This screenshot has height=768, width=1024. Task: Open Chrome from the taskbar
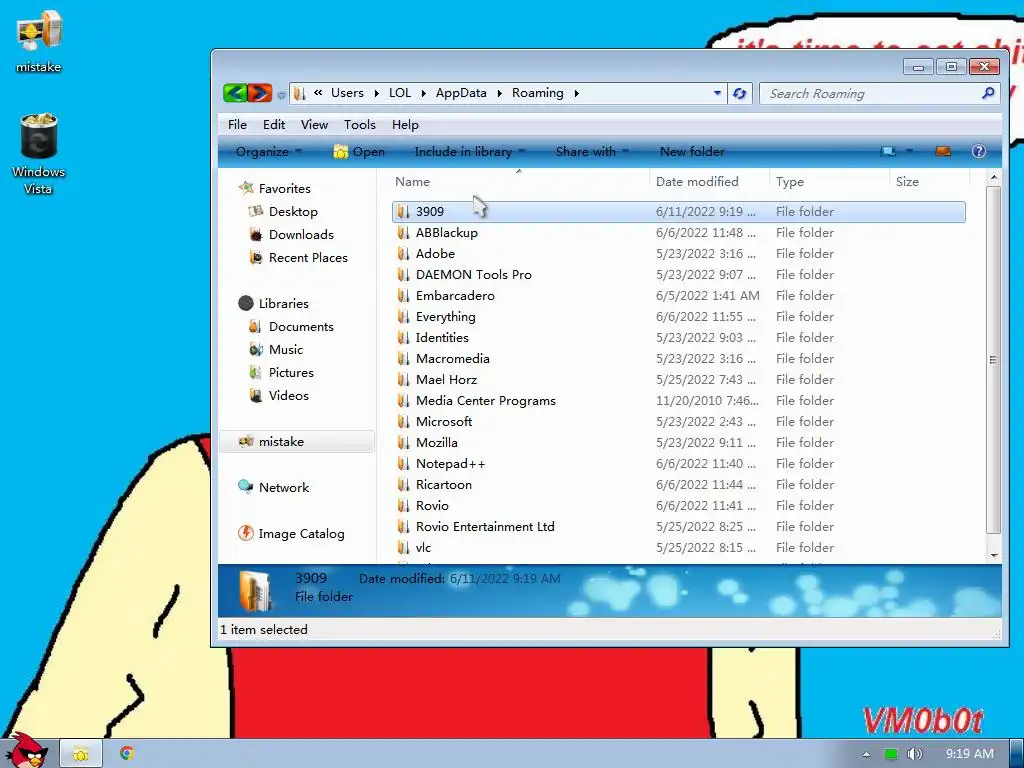coord(127,754)
